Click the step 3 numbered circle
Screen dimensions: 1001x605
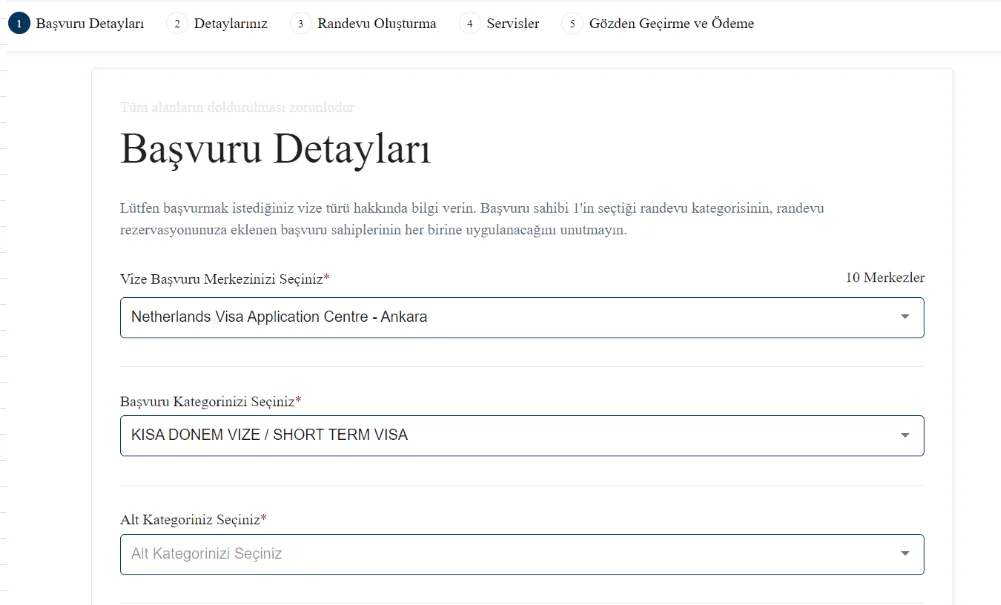pyautogui.click(x=299, y=22)
